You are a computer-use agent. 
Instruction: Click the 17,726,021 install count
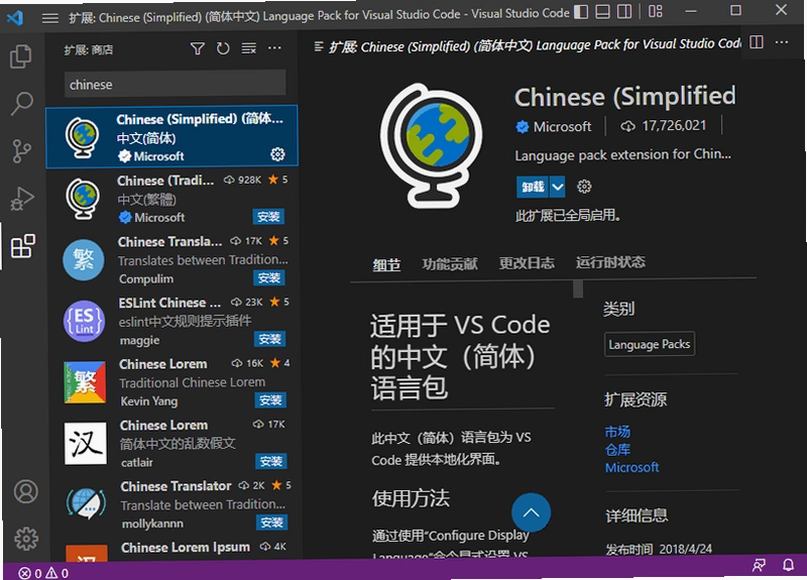tap(673, 126)
